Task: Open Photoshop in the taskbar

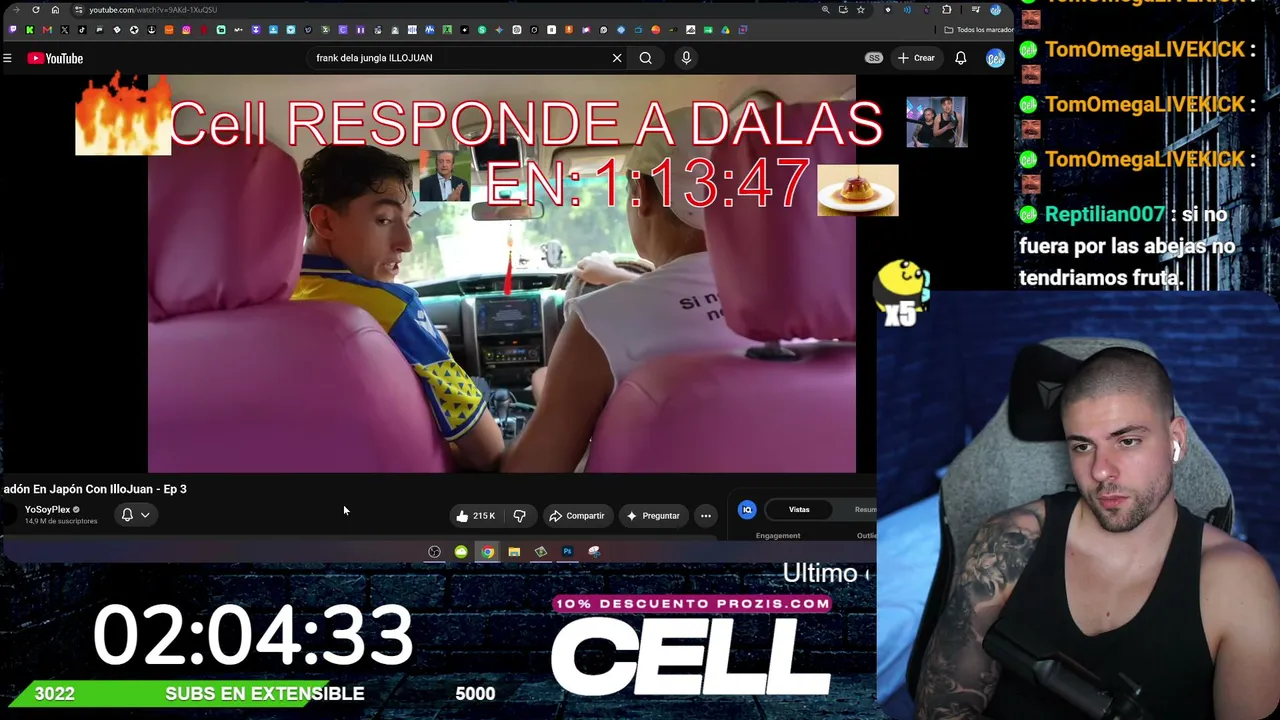Action: (567, 552)
